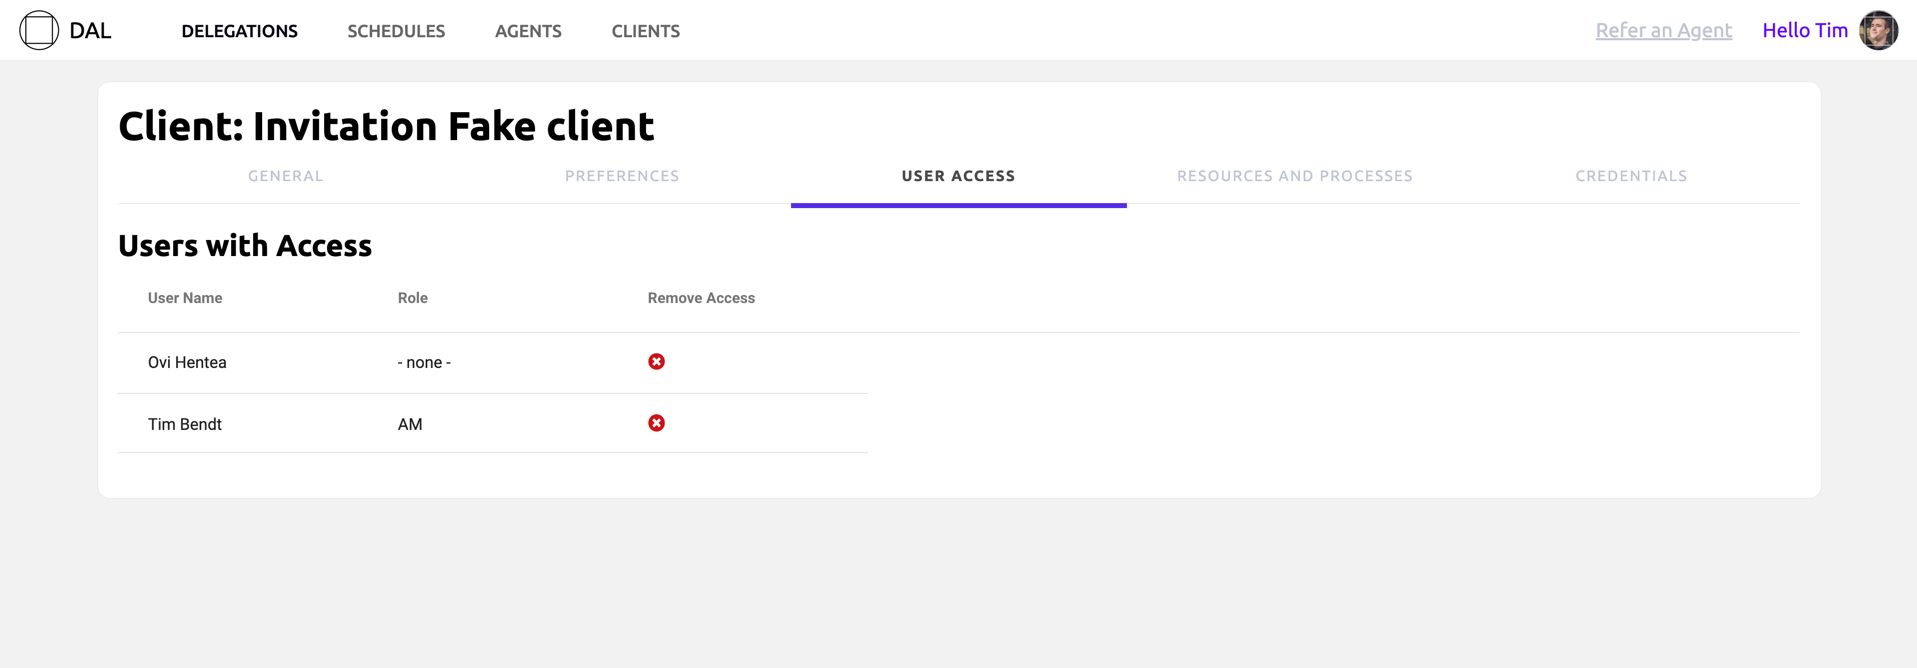Click the Hello Tim greeting
The height and width of the screenshot is (668, 1917).
coord(1804,30)
